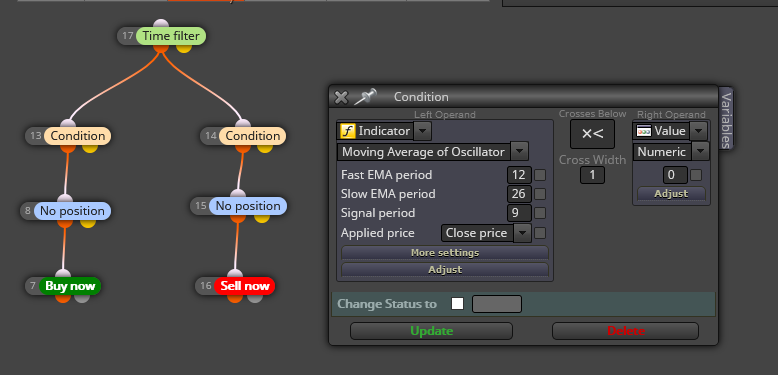Click the number 16 badge on Sell now
This screenshot has width=778, height=375.
pos(206,286)
